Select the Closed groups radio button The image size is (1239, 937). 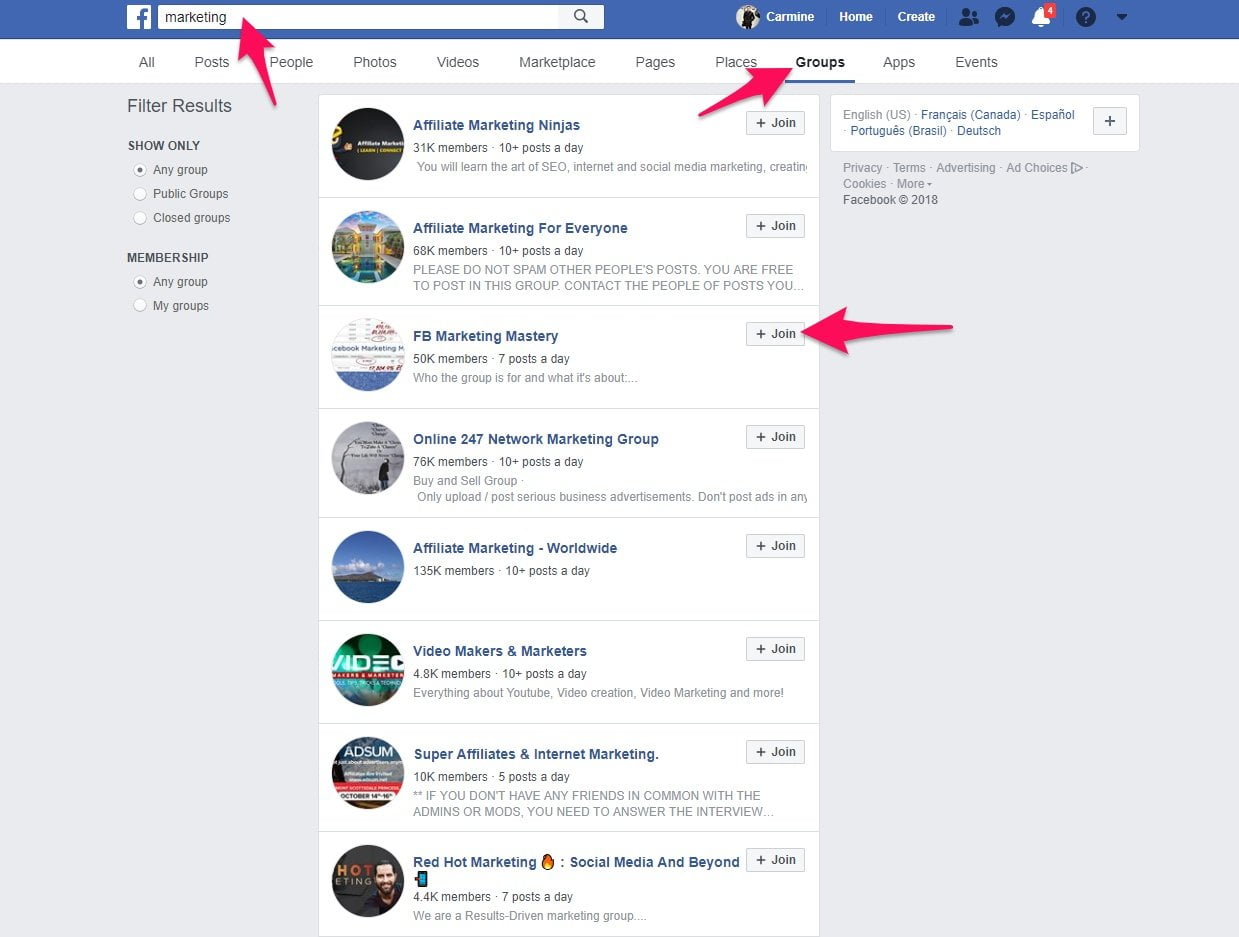(140, 218)
